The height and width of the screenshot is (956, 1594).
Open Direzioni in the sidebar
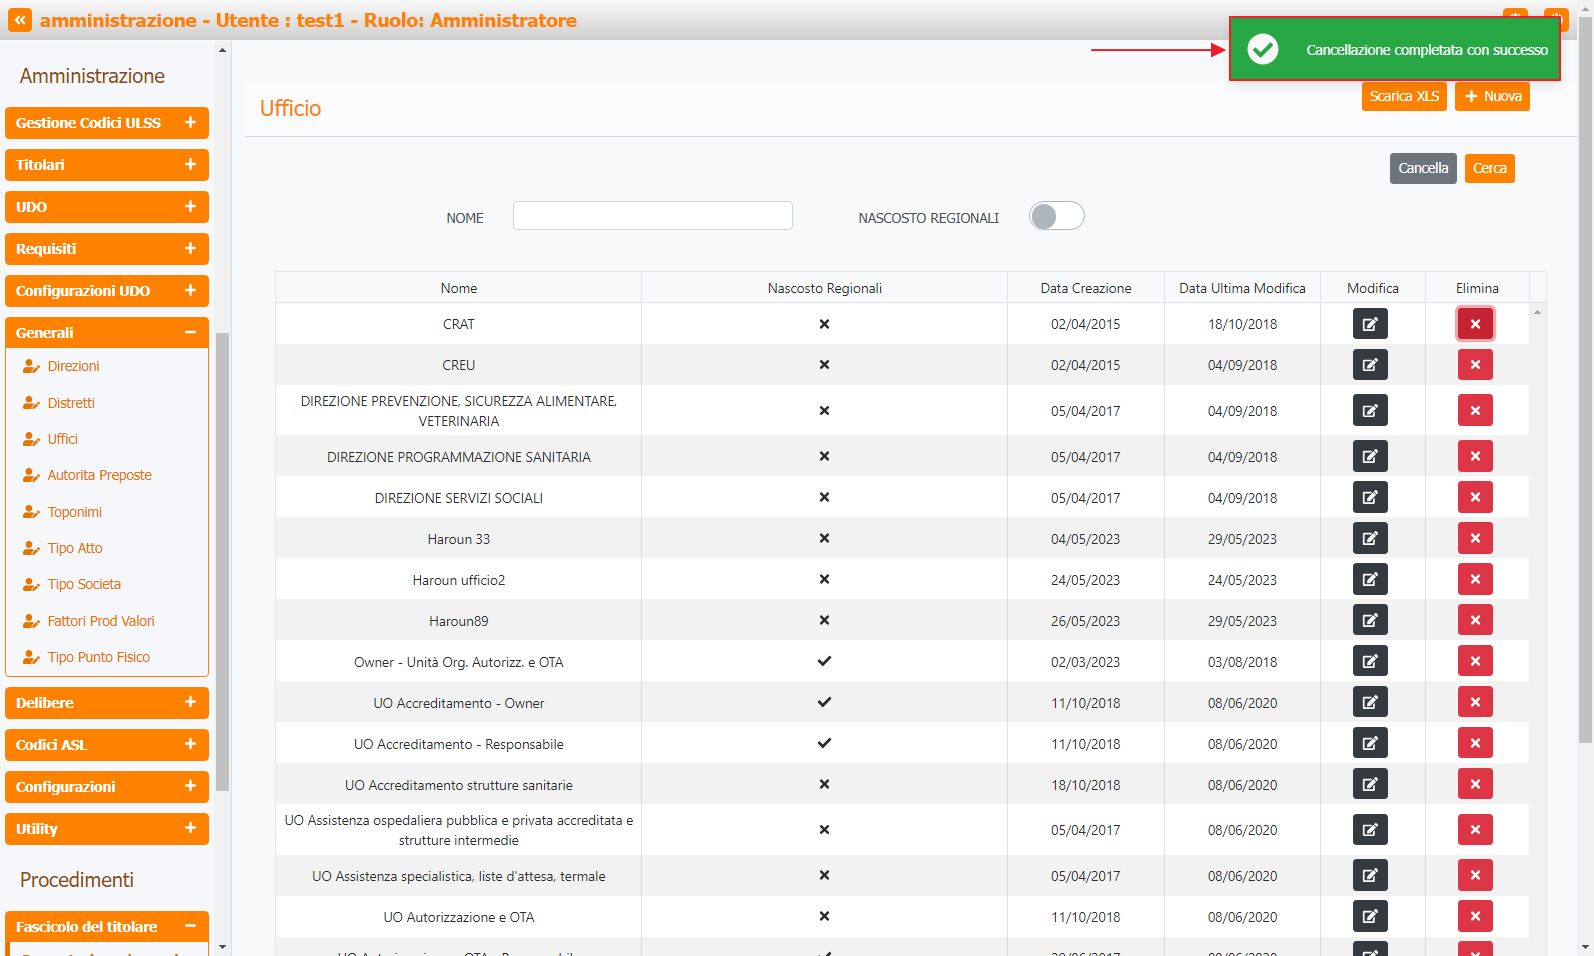click(73, 366)
